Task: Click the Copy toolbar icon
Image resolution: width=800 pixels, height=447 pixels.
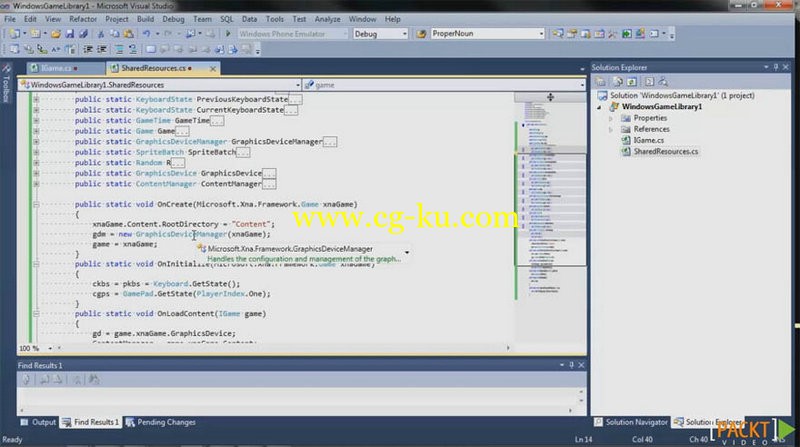Action: (x=115, y=34)
